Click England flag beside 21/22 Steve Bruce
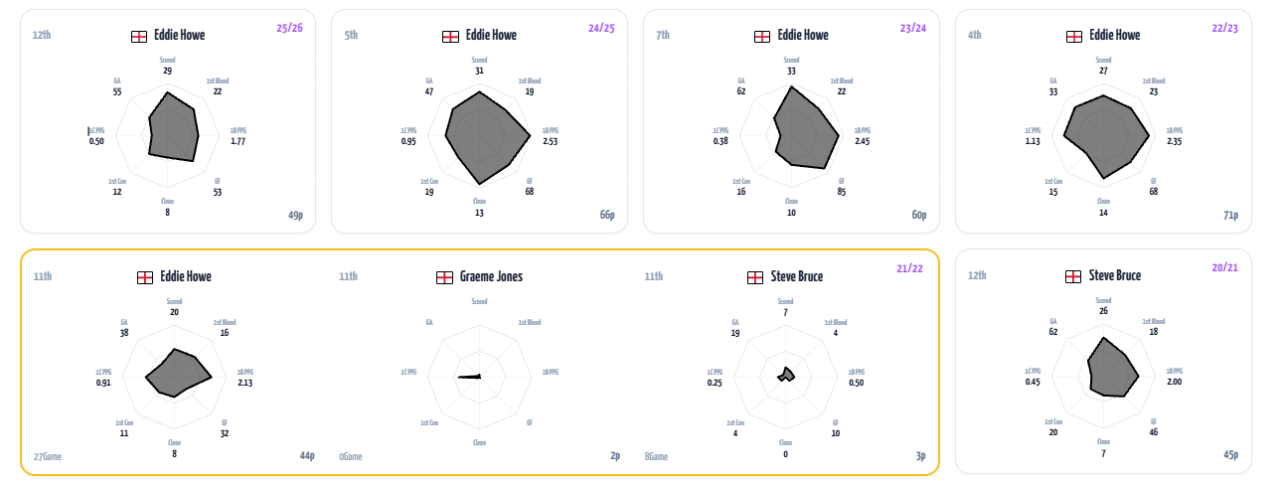Screen dimensions: 1280x487 point(756,277)
